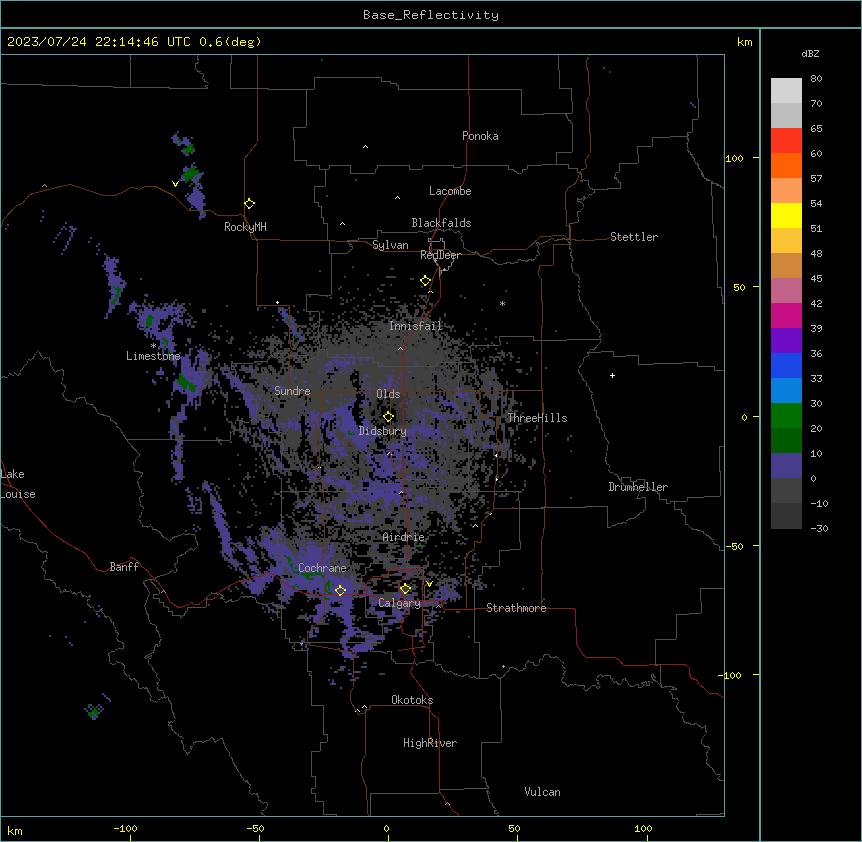The width and height of the screenshot is (862, 842).
Task: Click the white plus marker northwest of Drumheller
Action: pyautogui.click(x=612, y=375)
